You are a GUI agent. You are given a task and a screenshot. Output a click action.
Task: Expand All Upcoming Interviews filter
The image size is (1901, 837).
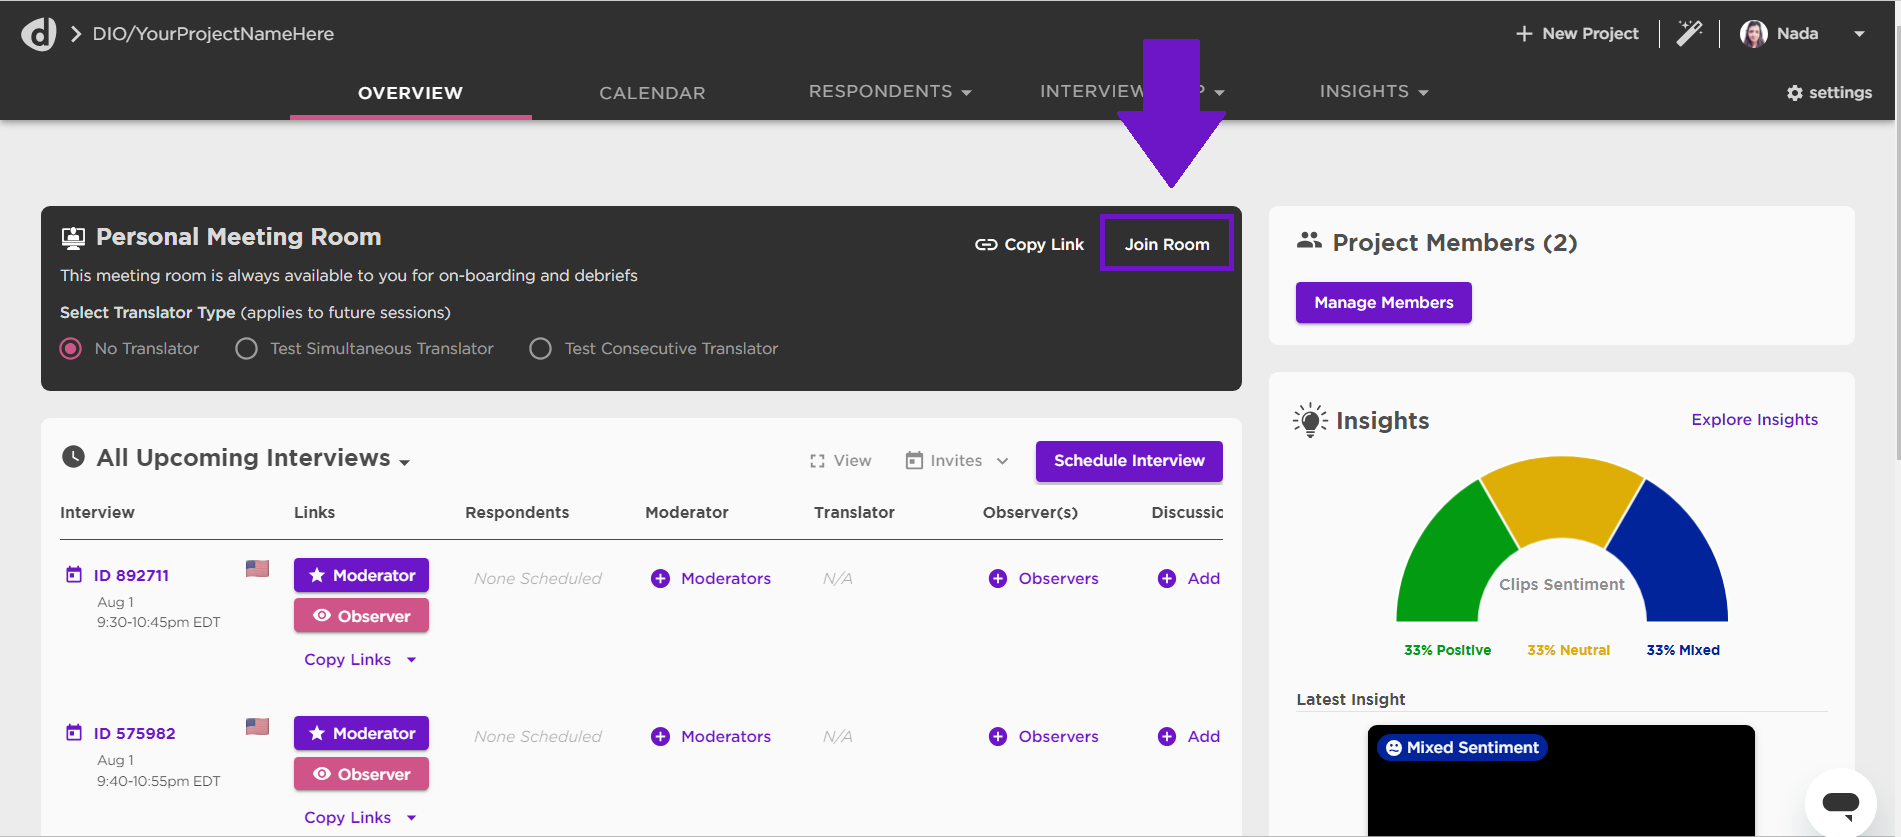(x=405, y=462)
